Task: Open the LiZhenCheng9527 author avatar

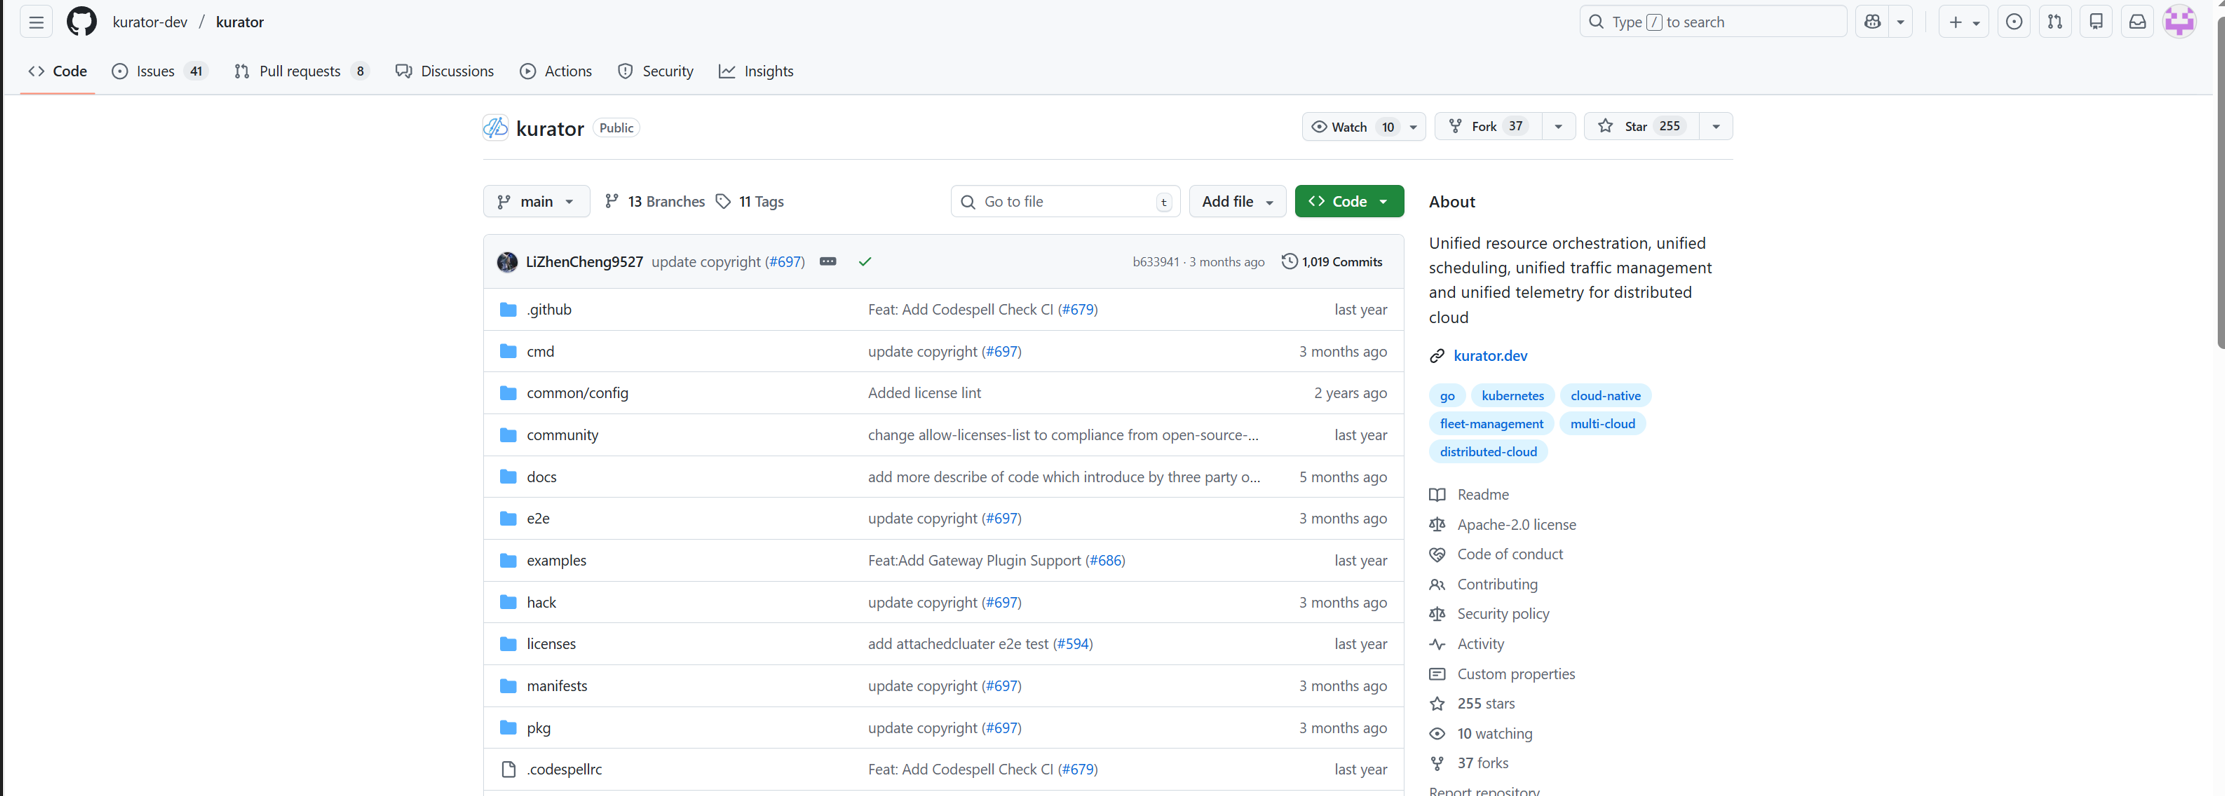Action: tap(507, 262)
